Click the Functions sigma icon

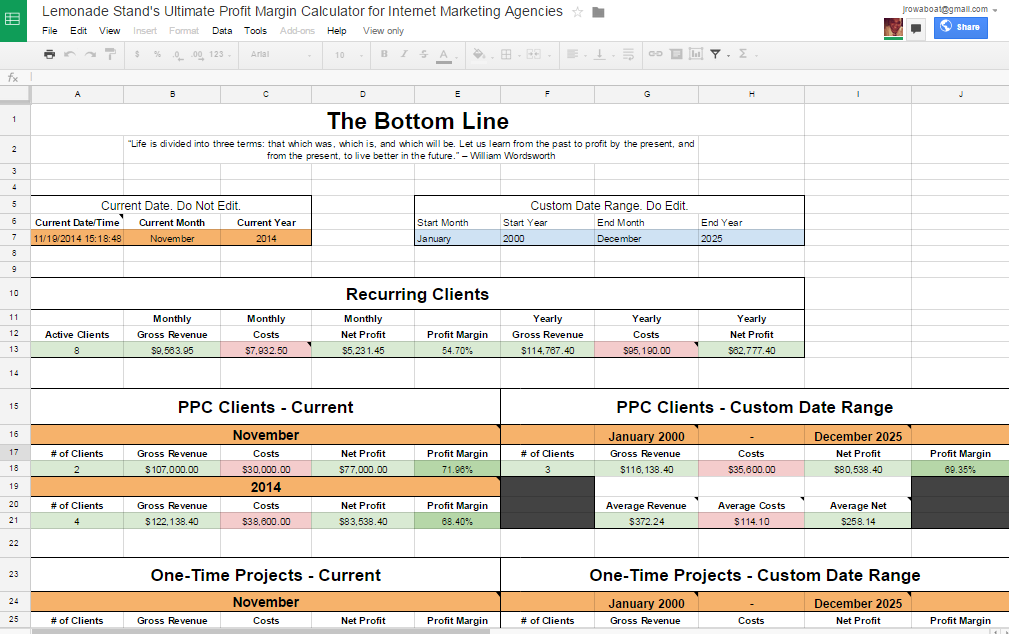(743, 54)
